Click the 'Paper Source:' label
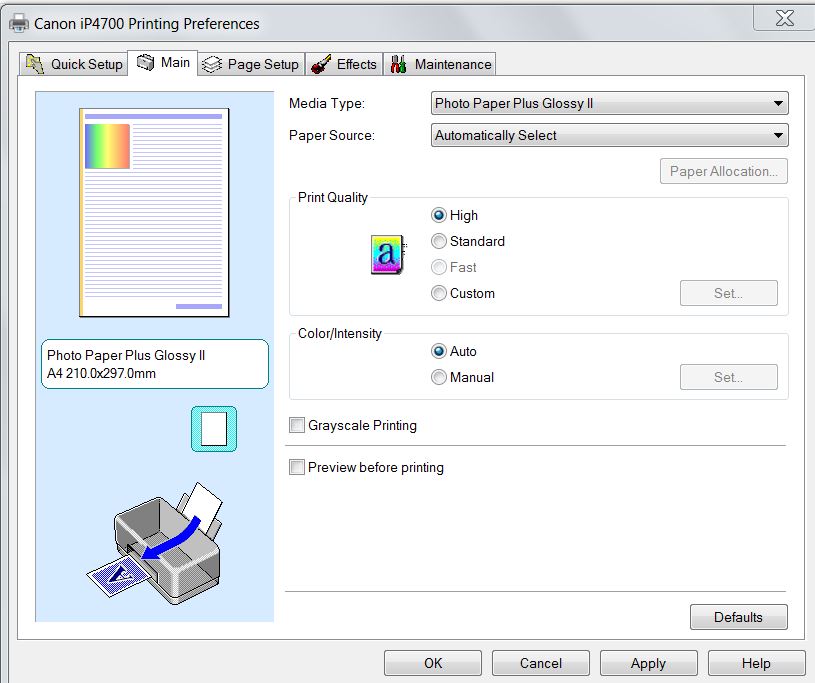The width and height of the screenshot is (815, 683). tap(332, 136)
